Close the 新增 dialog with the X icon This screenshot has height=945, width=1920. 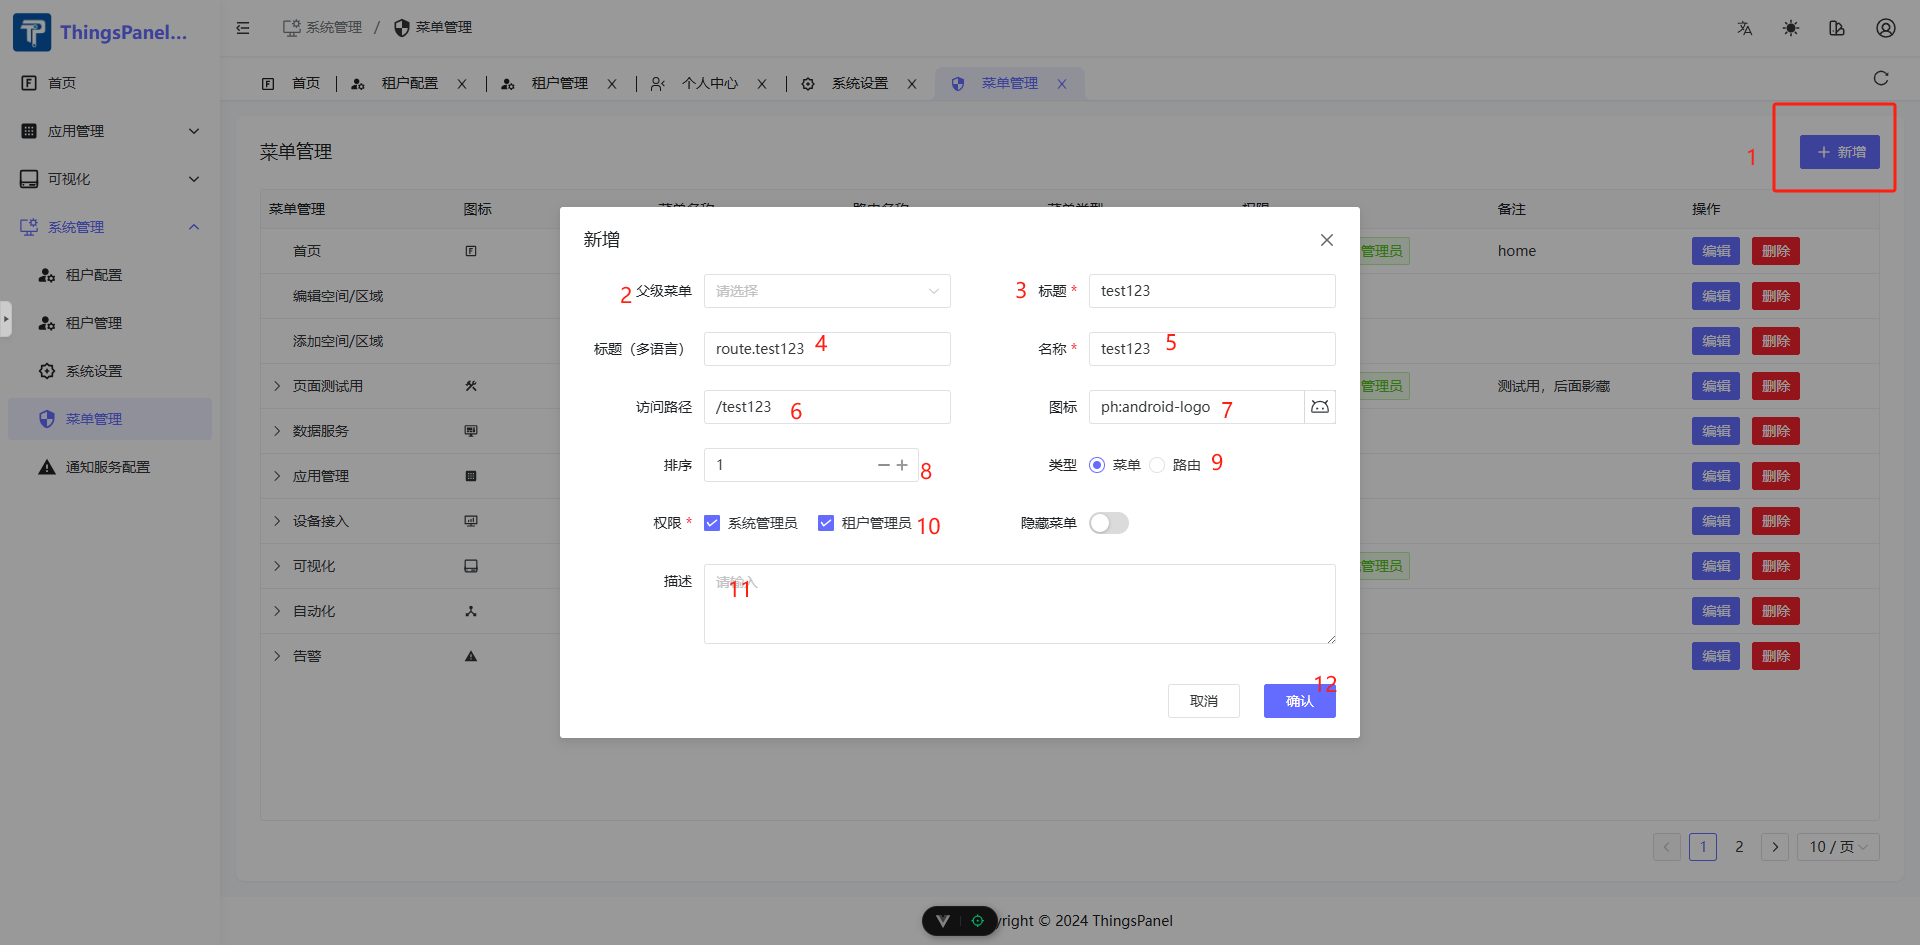[1326, 240]
